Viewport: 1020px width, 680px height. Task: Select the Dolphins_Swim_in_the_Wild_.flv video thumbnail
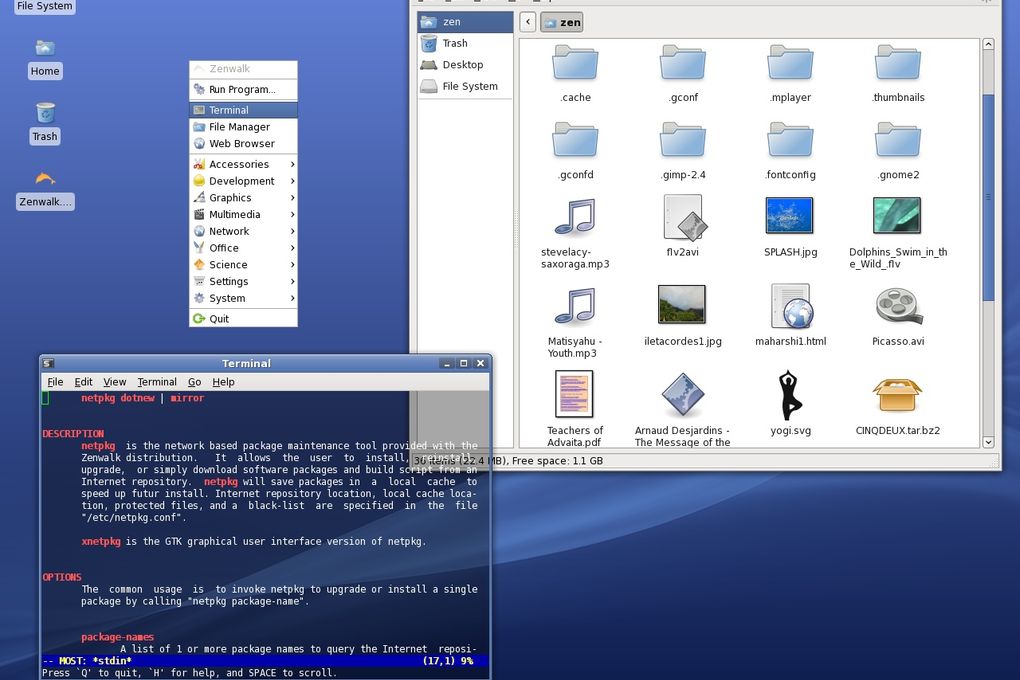[897, 215]
